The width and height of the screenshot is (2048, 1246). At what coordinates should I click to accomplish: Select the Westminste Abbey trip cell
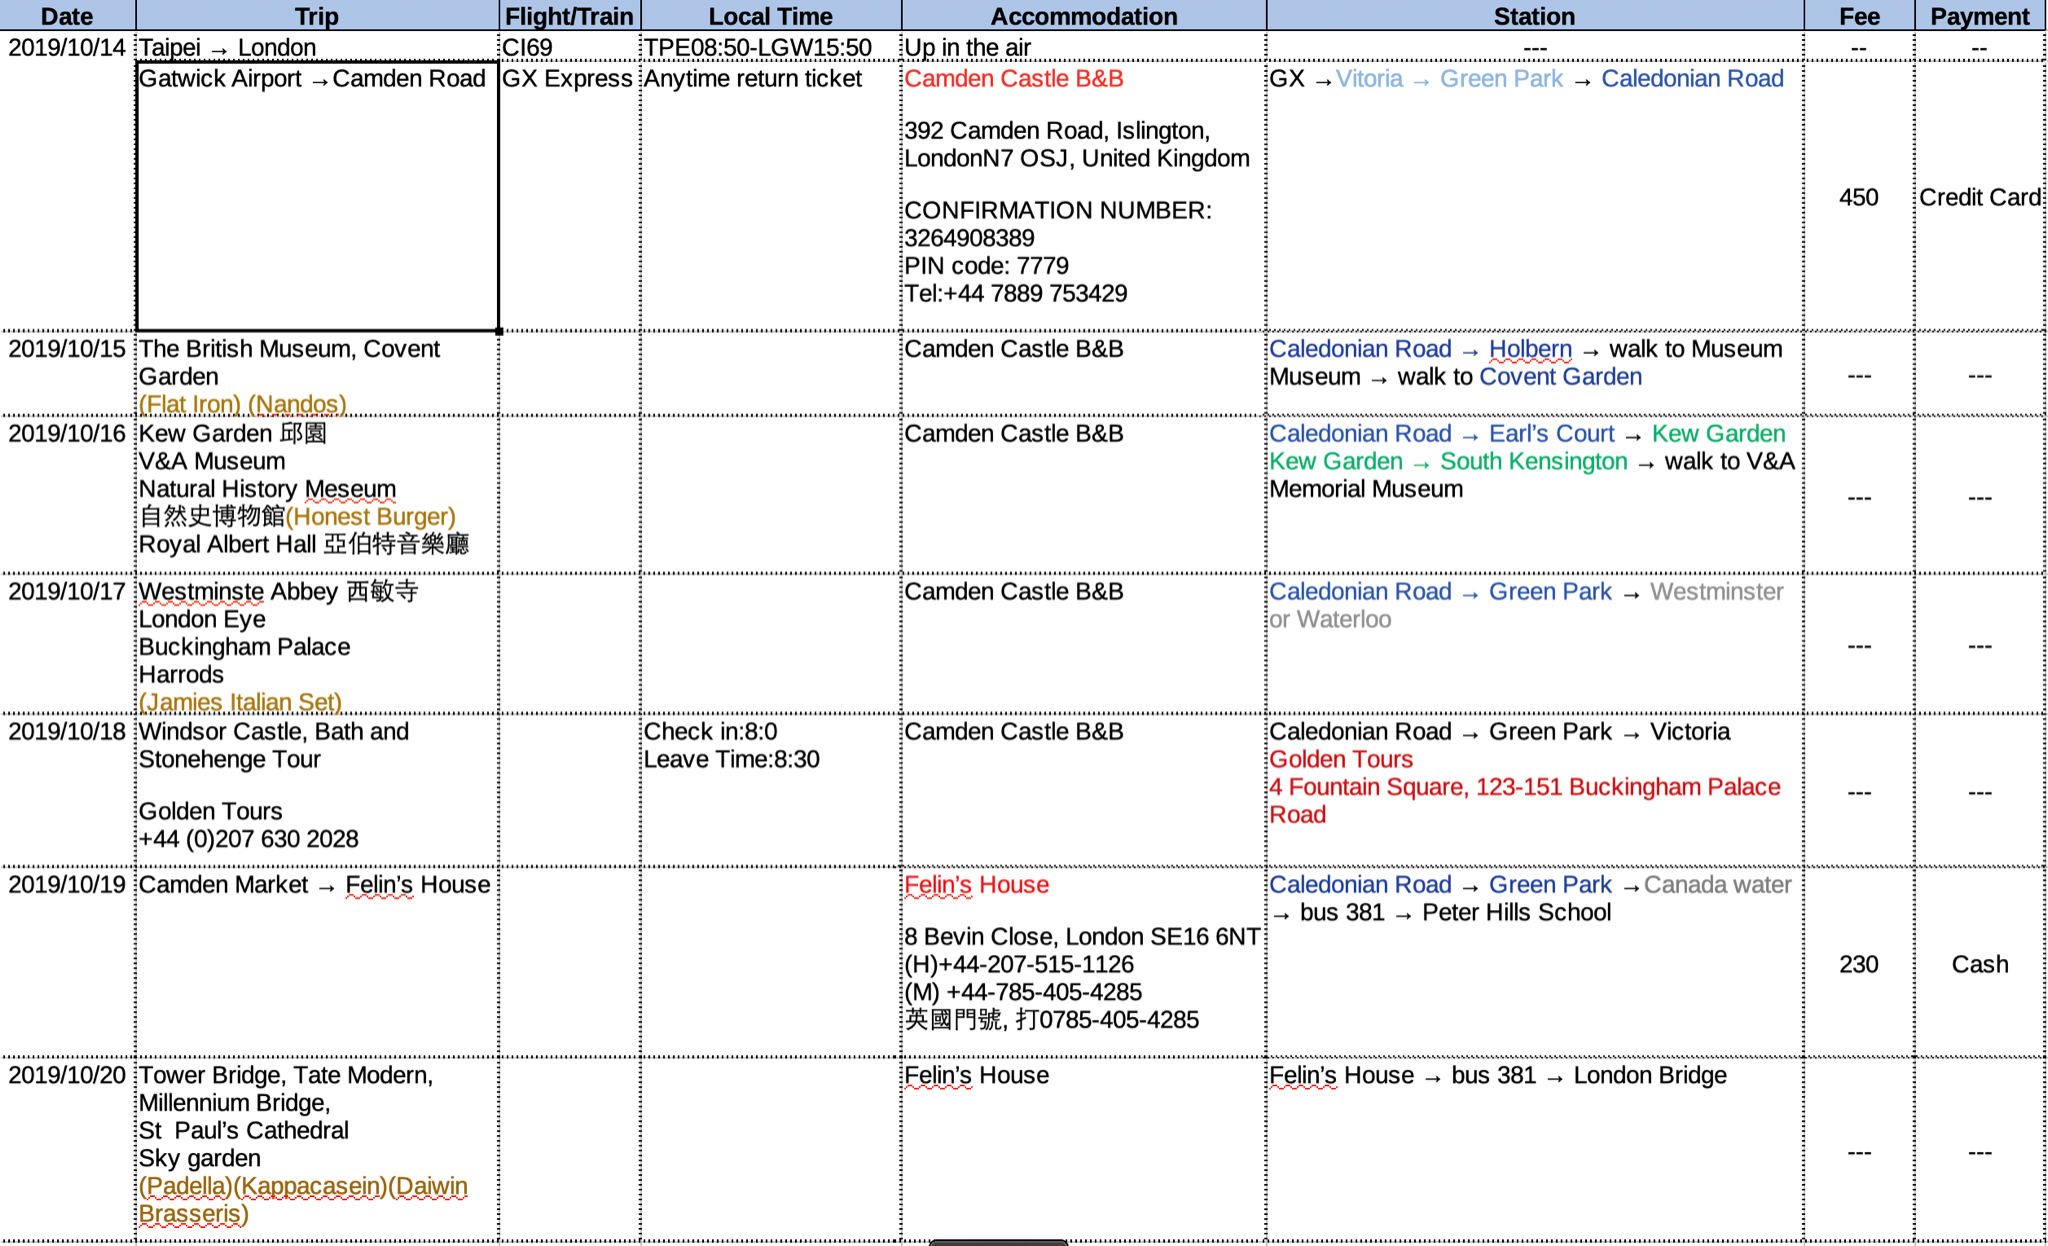pos(316,645)
